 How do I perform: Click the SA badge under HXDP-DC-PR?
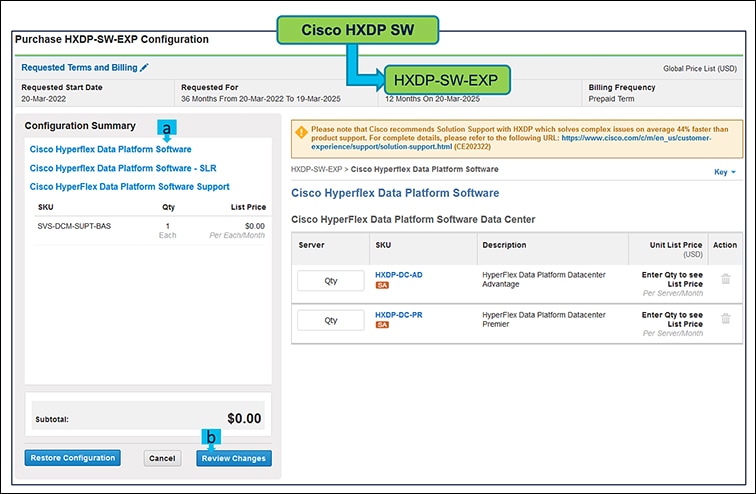(x=382, y=325)
